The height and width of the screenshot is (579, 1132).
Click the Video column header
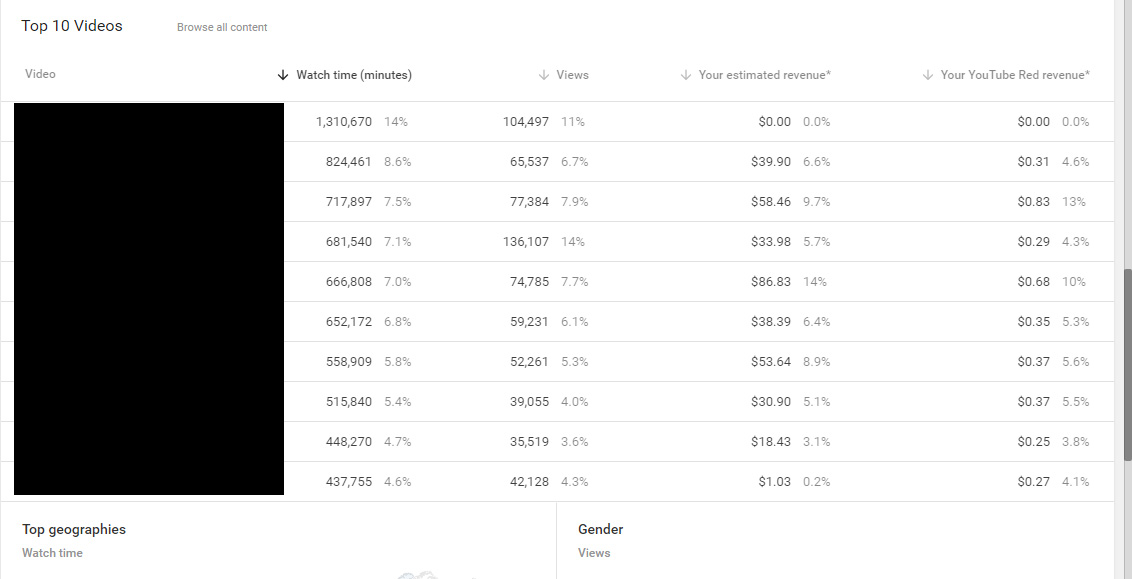pyautogui.click(x=40, y=74)
